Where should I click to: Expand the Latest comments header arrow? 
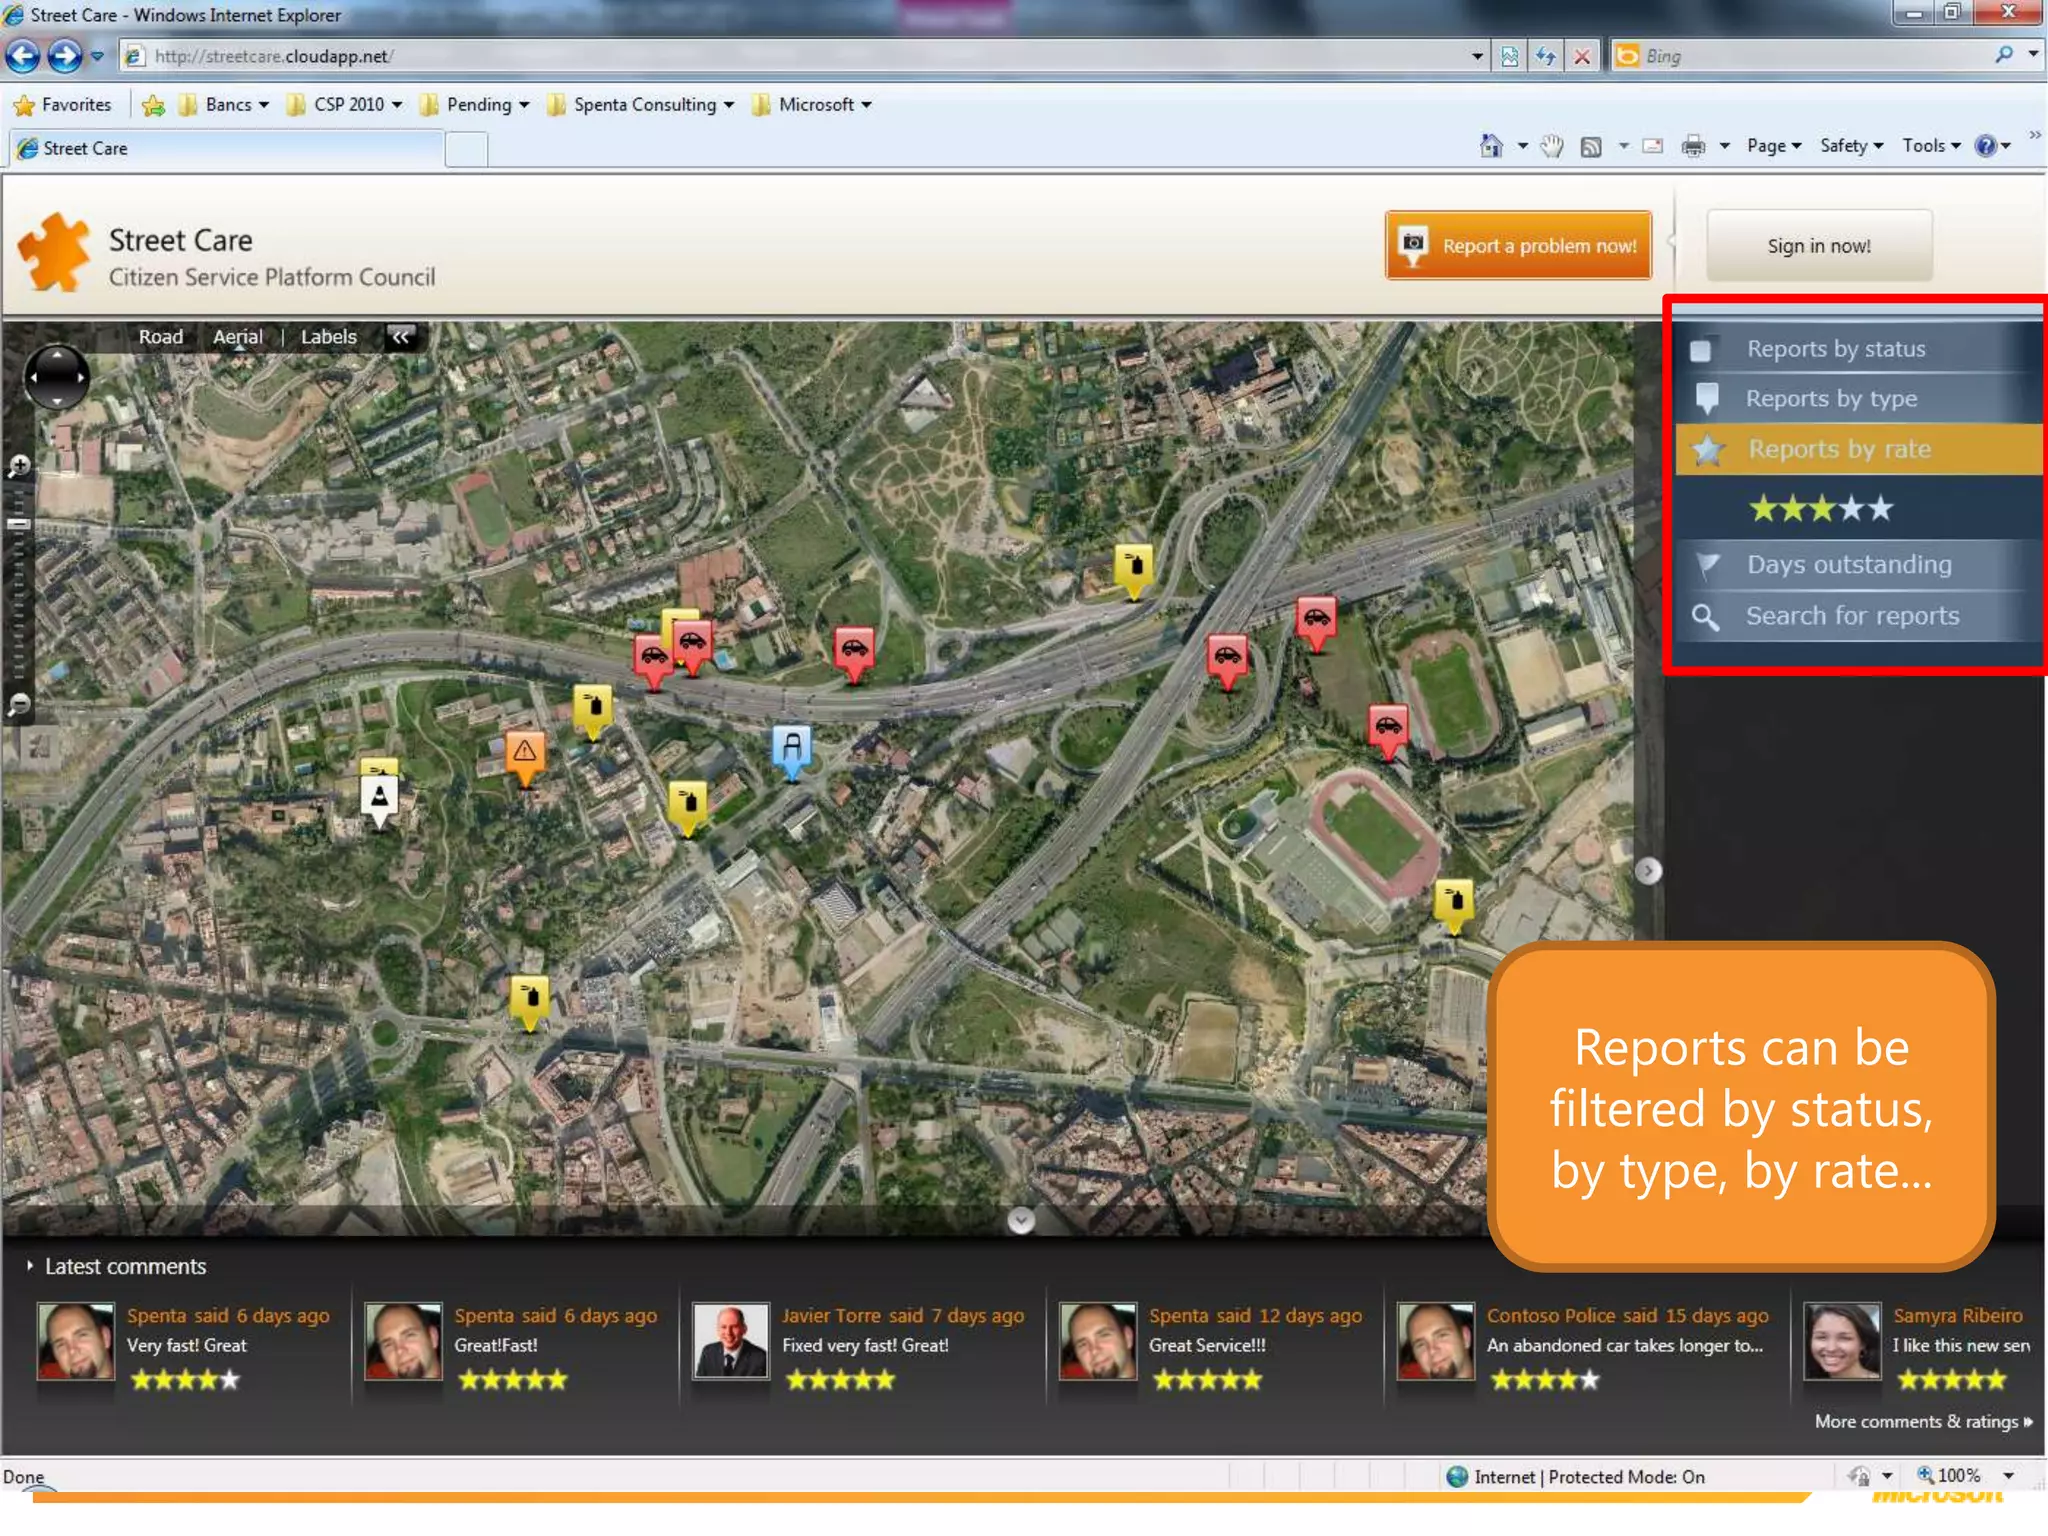coord(30,1266)
